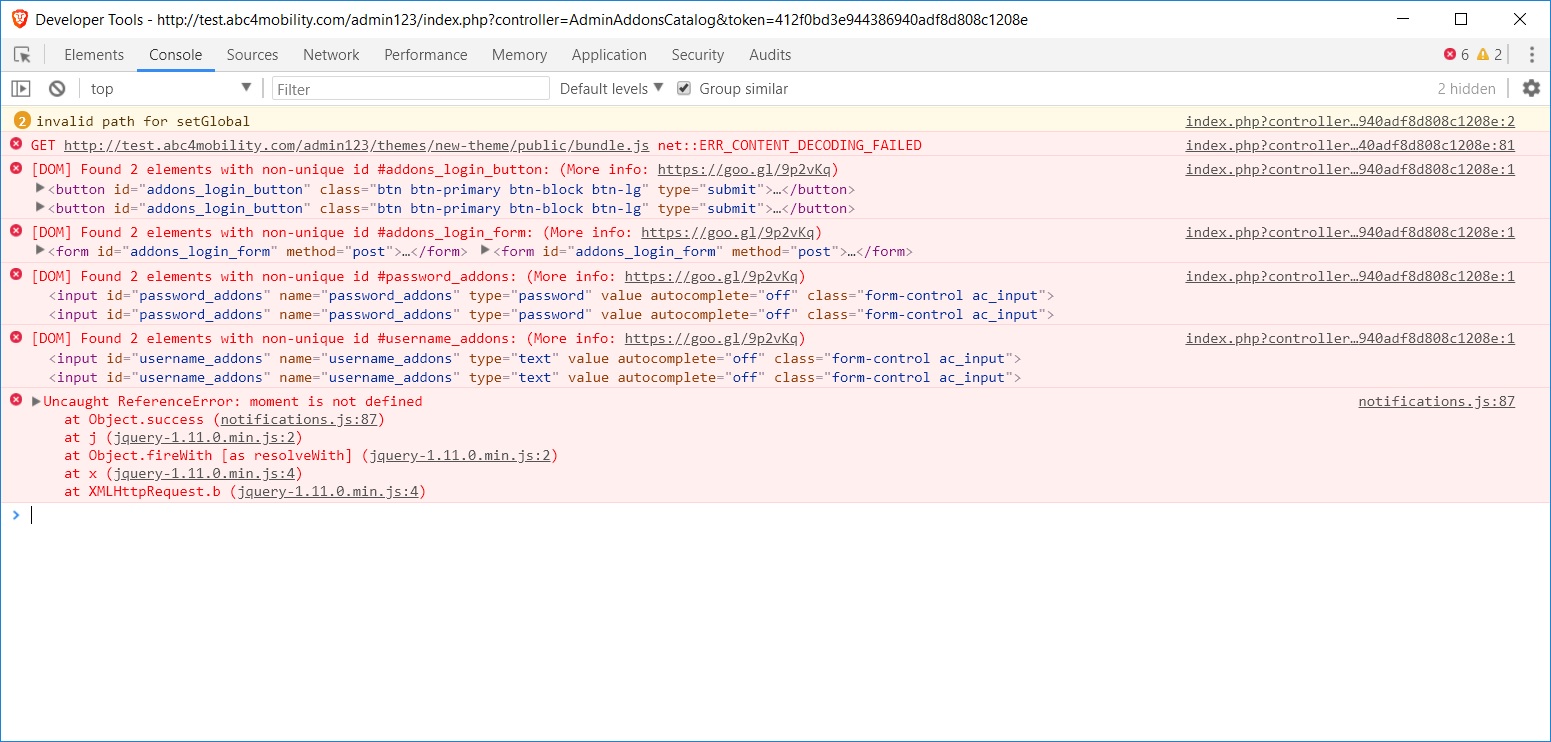The width and height of the screenshot is (1551, 742).
Task: Open goo.gl link in the #username_addons error
Action: point(711,338)
